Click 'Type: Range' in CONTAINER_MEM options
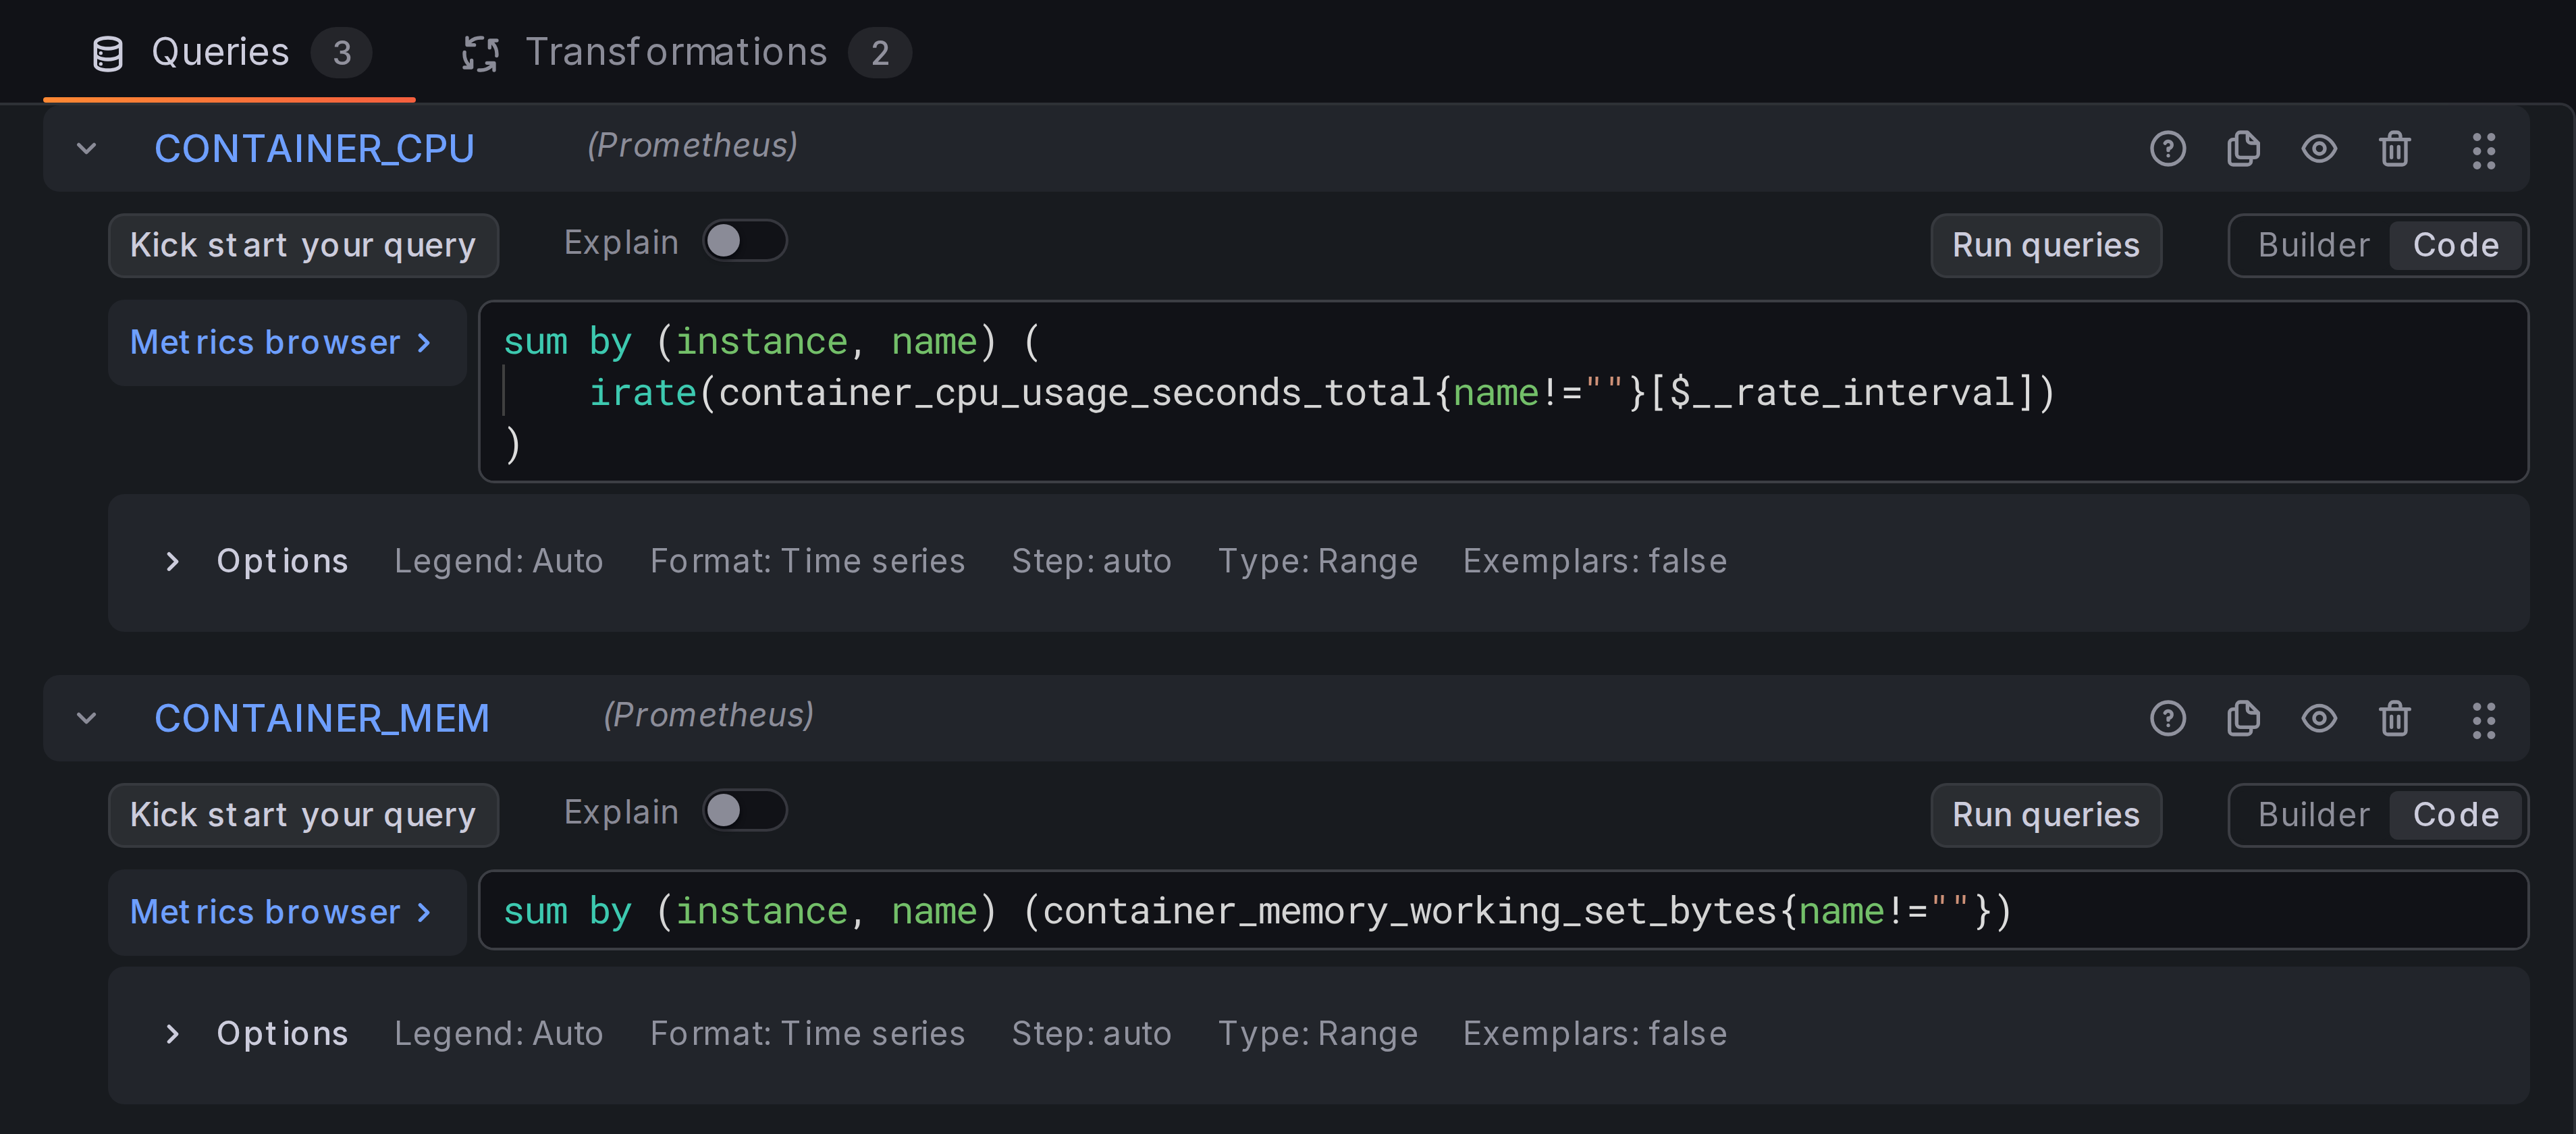The image size is (2576, 1134). pos(1317,1033)
